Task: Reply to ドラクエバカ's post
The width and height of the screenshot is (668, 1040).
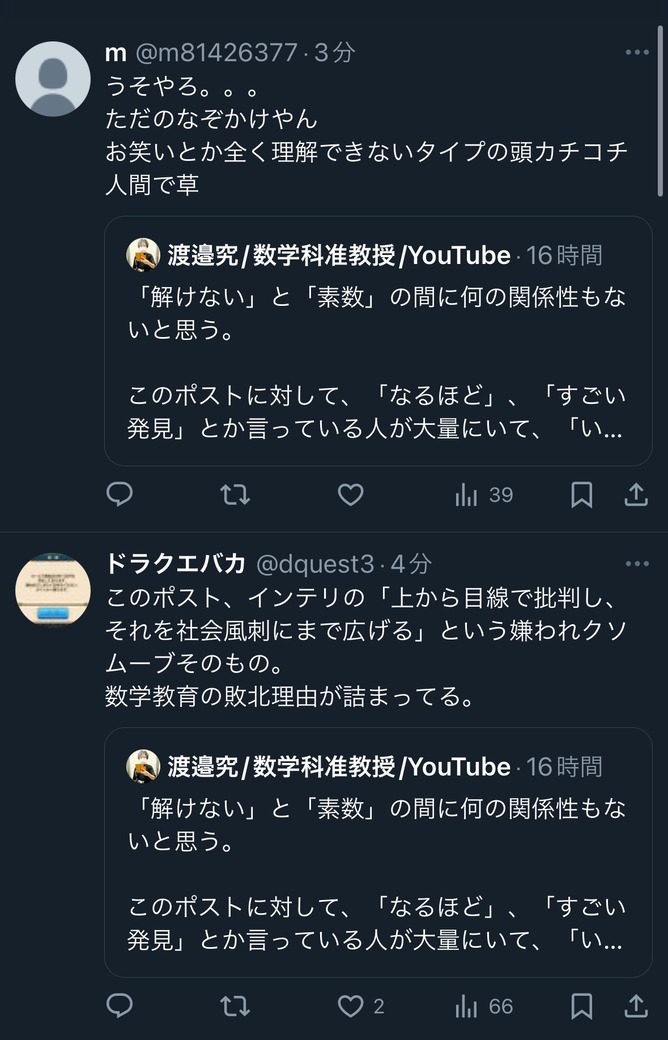Action: tap(120, 1006)
